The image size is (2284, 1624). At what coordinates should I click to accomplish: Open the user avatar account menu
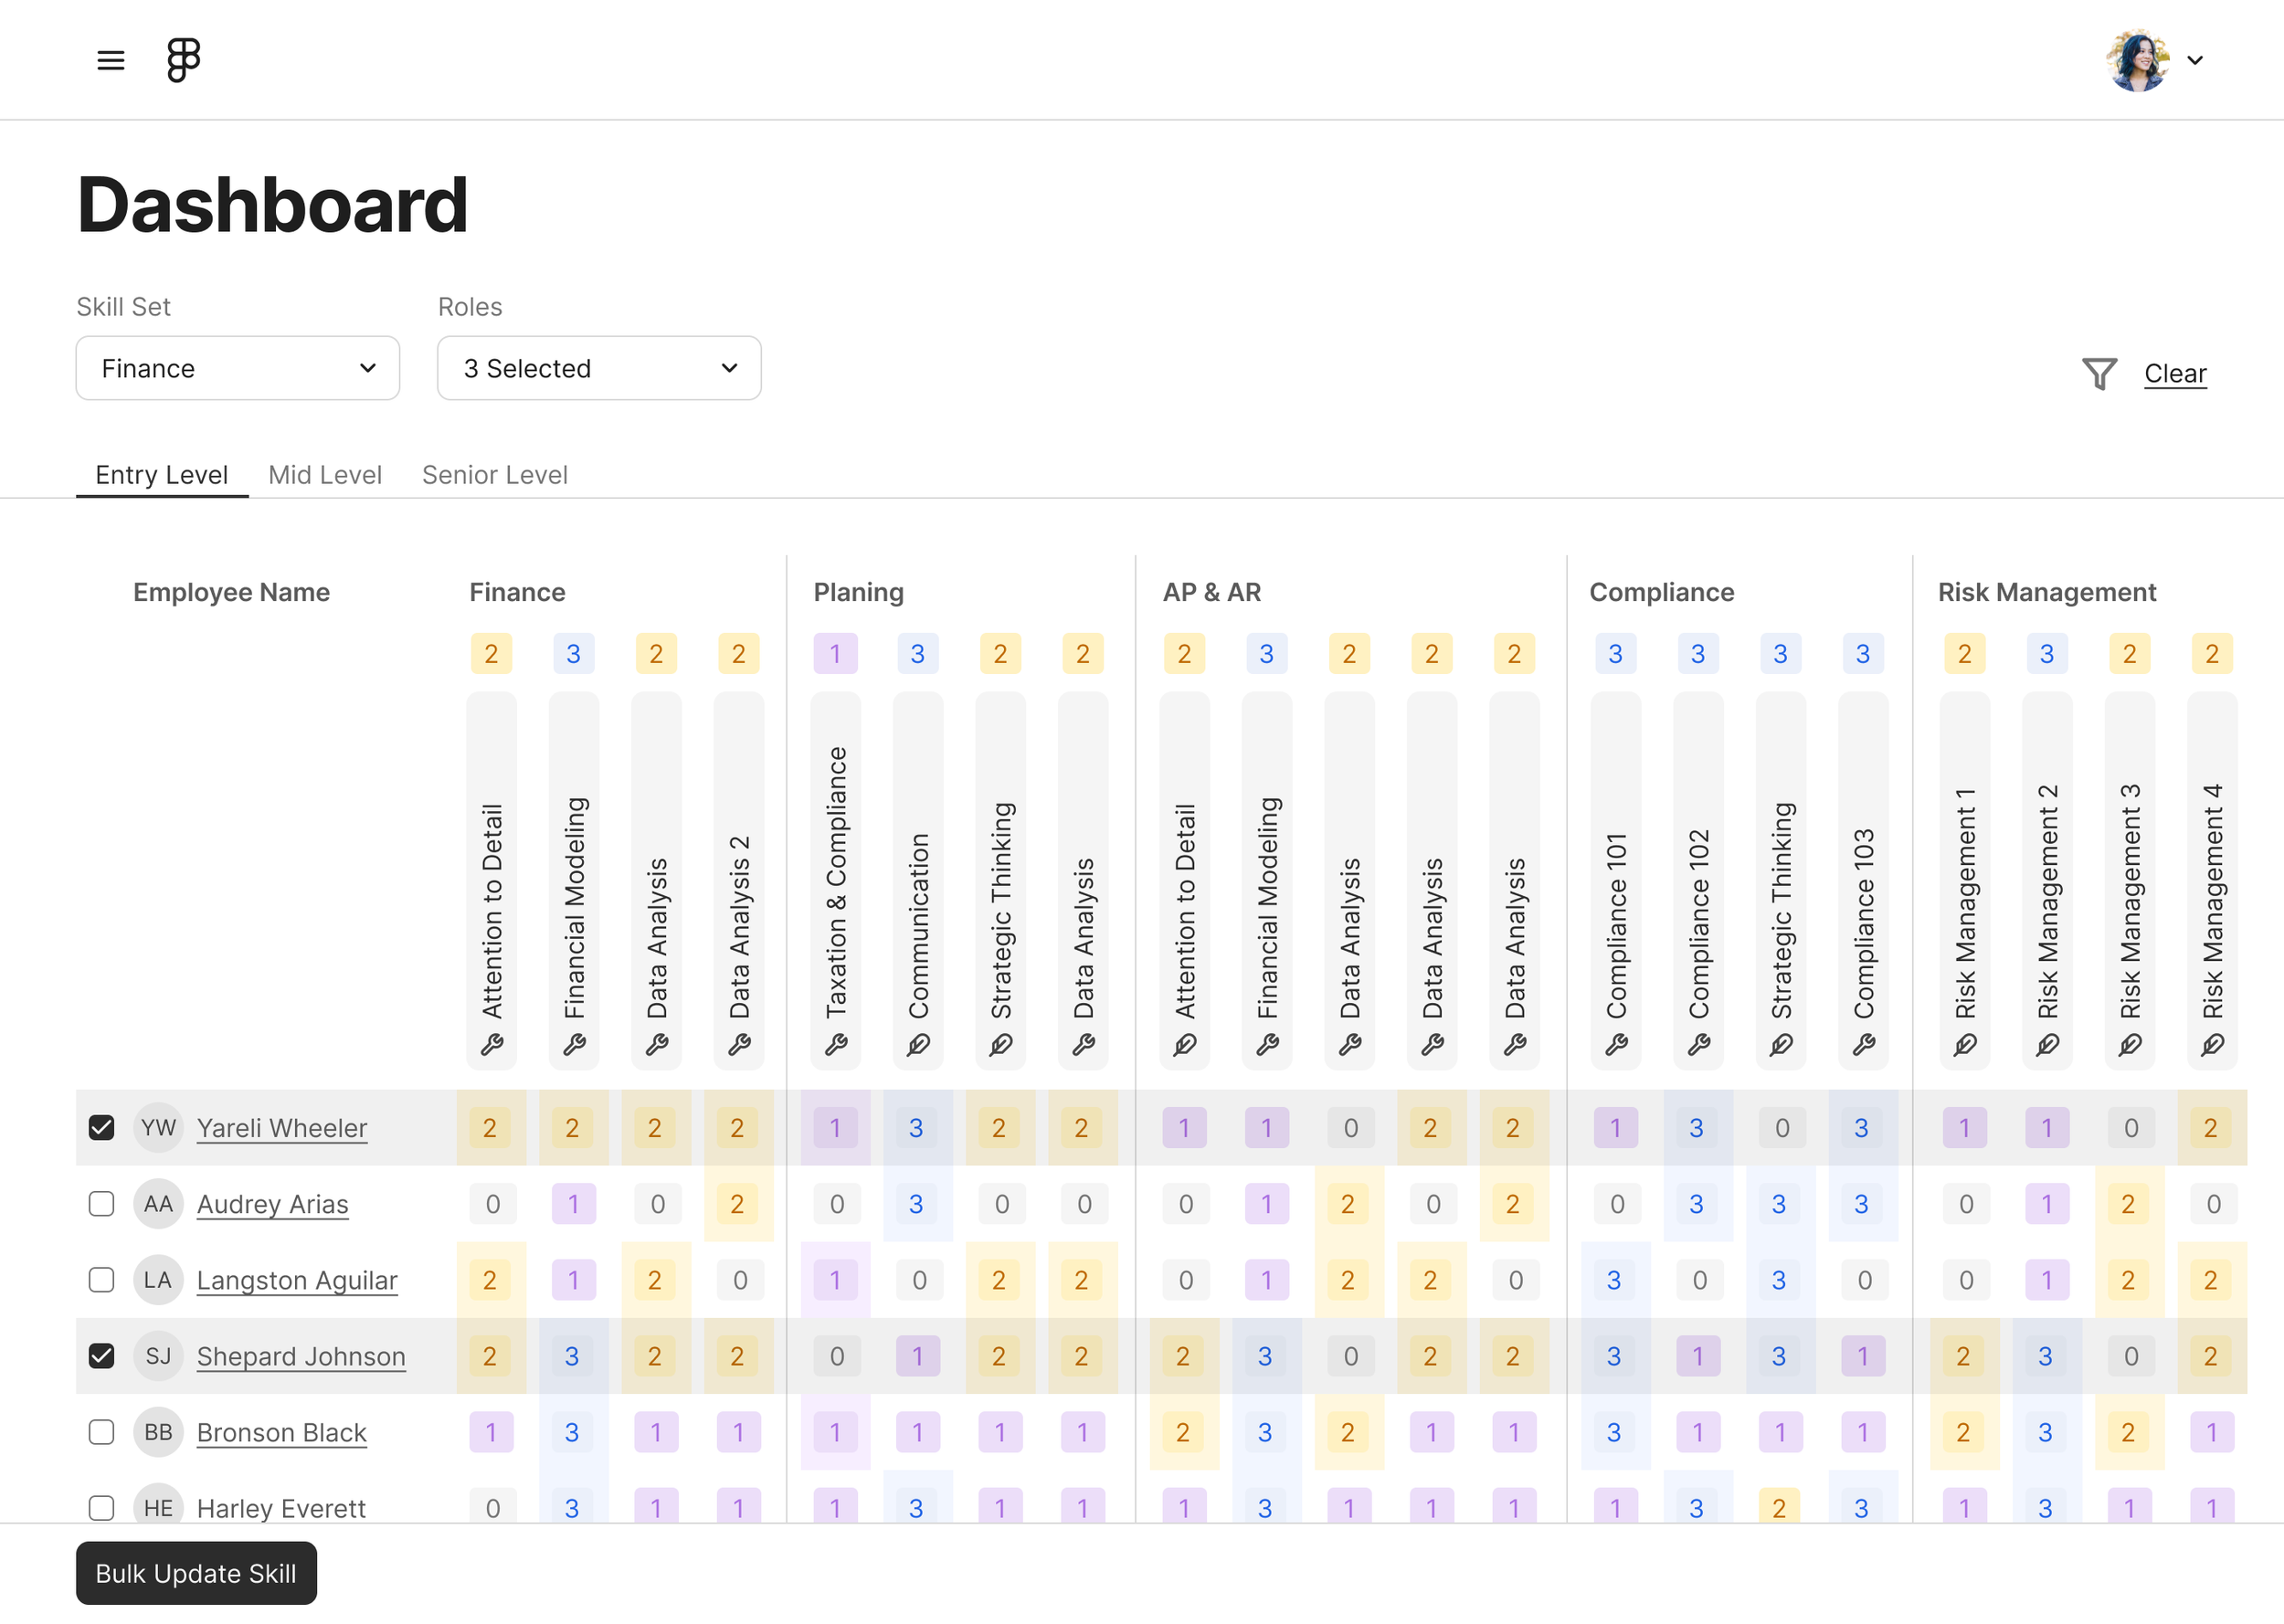tap(2140, 59)
